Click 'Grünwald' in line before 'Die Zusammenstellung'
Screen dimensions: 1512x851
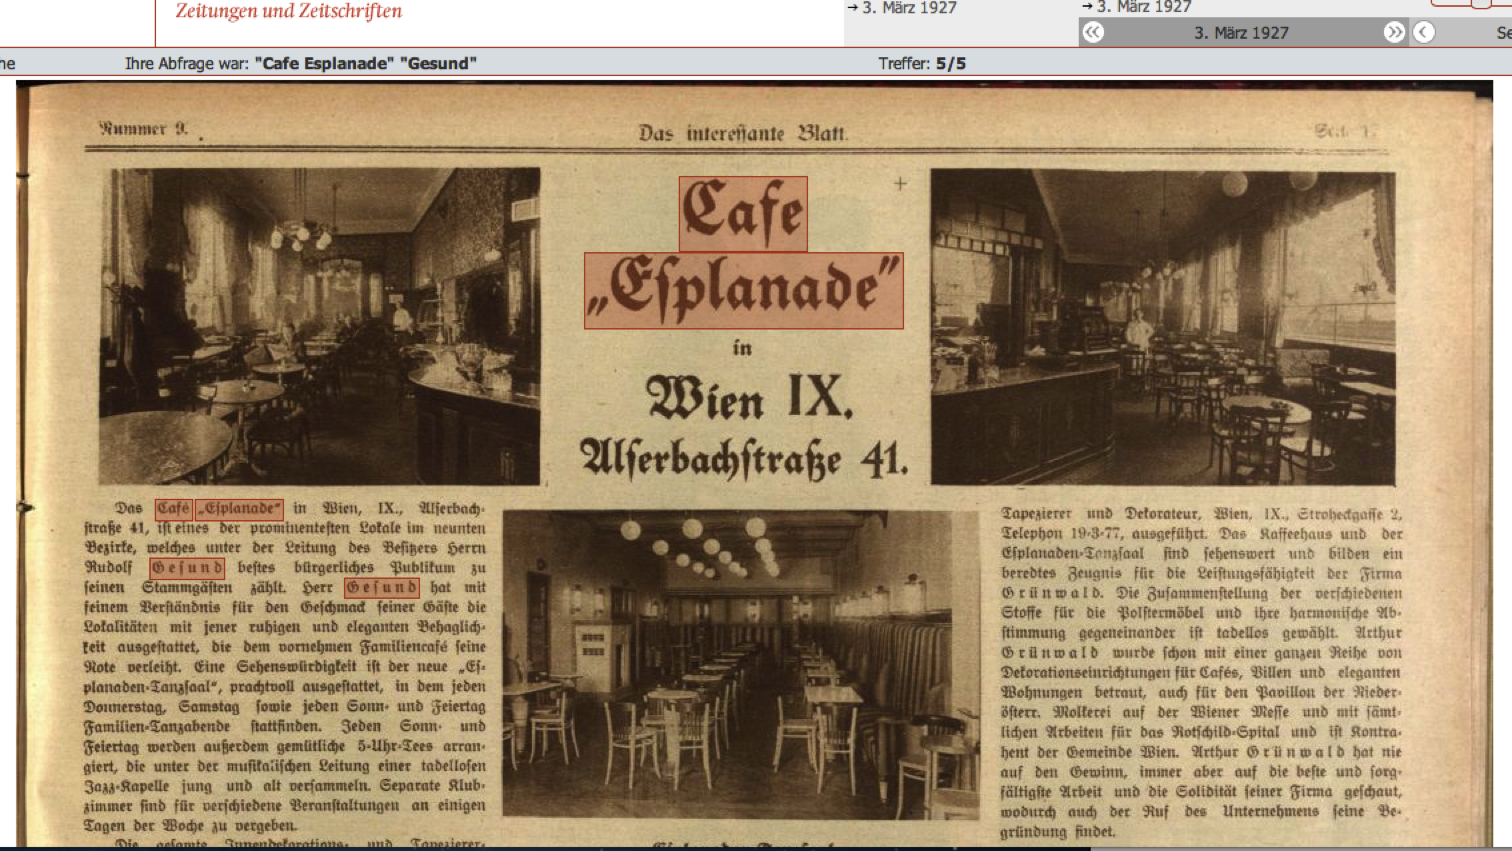point(1052,593)
